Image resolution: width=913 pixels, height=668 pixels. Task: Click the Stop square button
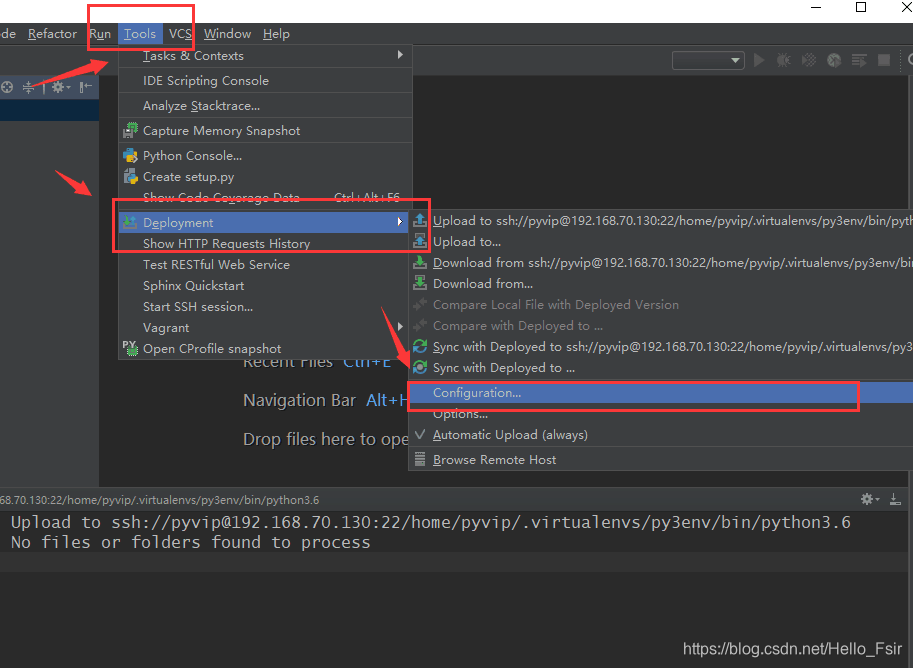(884, 60)
